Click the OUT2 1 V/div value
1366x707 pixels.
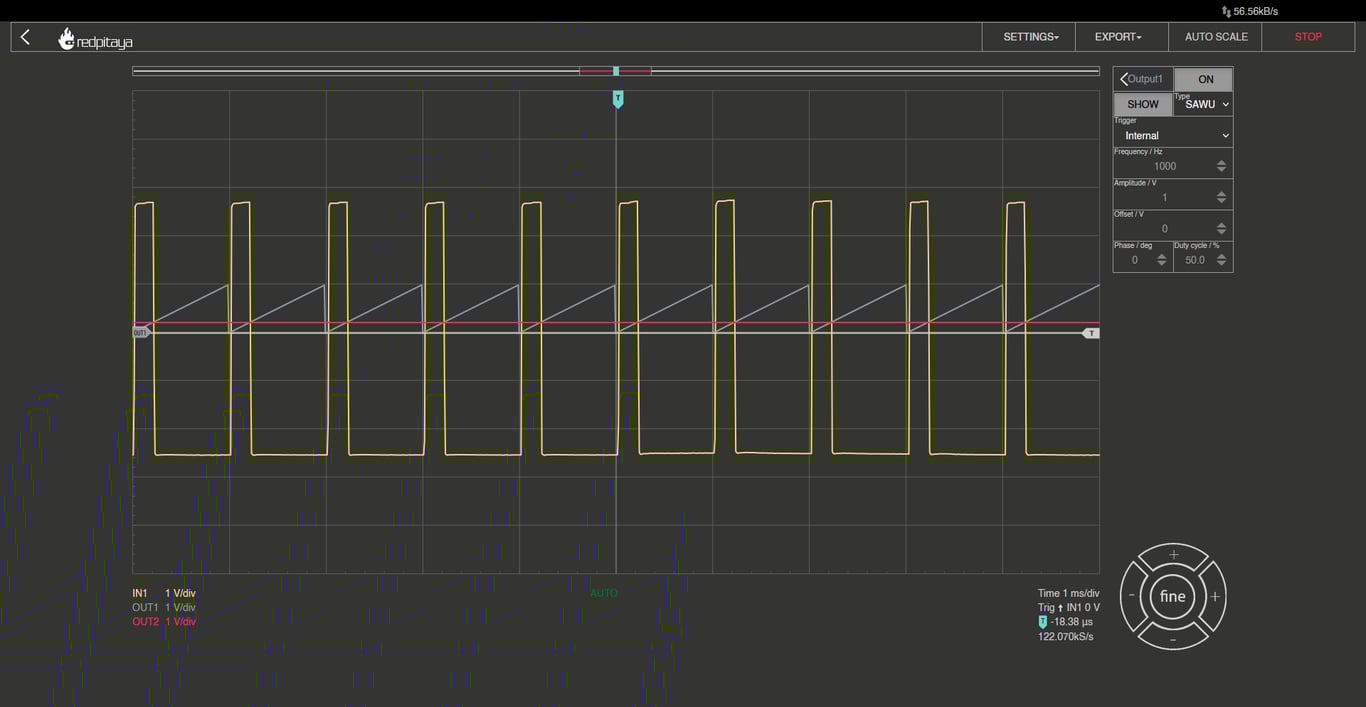click(x=180, y=622)
